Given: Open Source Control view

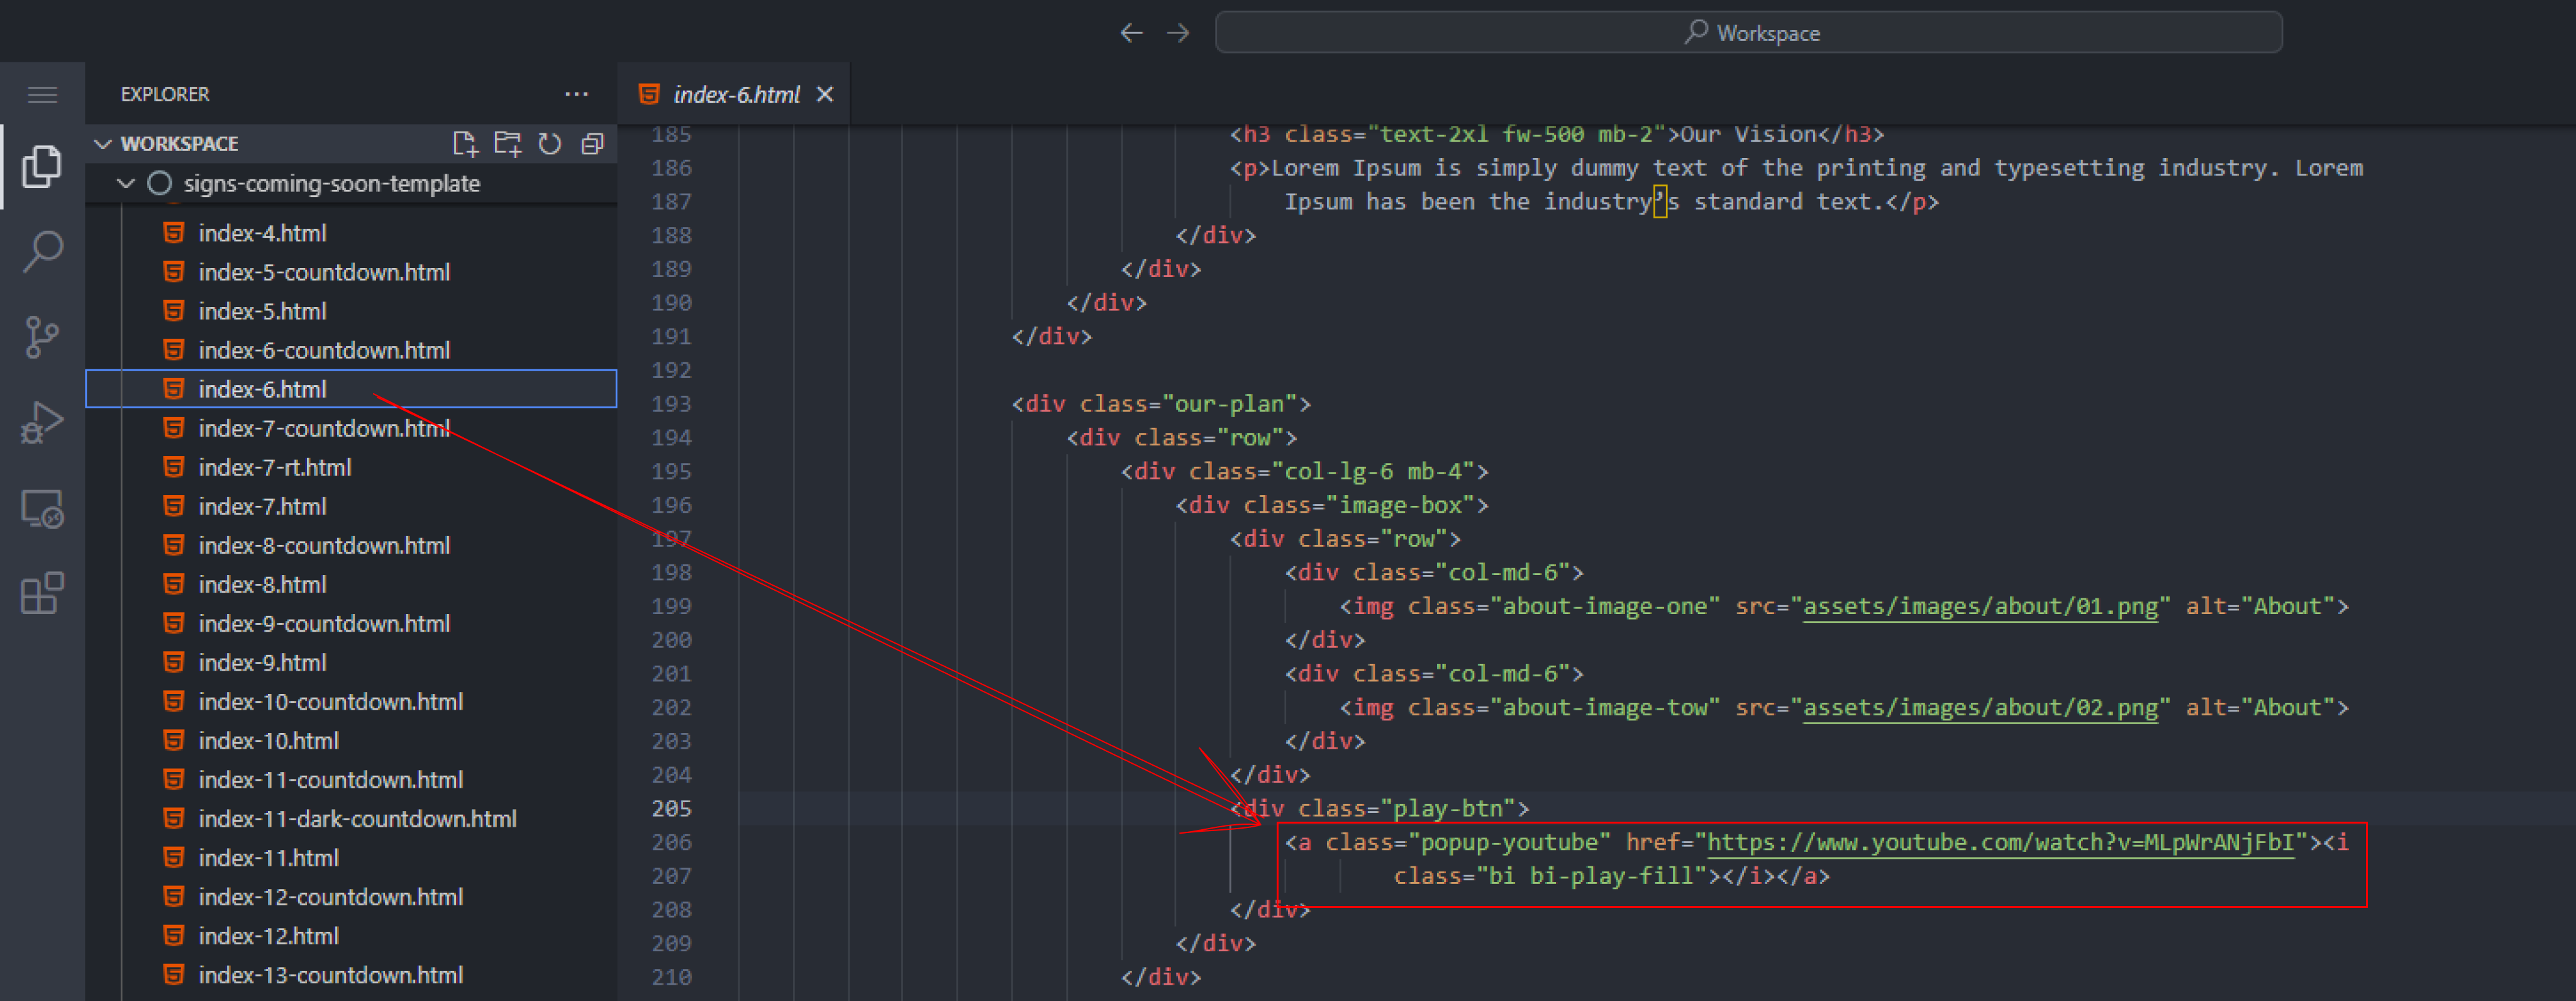Looking at the screenshot, I should tap(42, 337).
